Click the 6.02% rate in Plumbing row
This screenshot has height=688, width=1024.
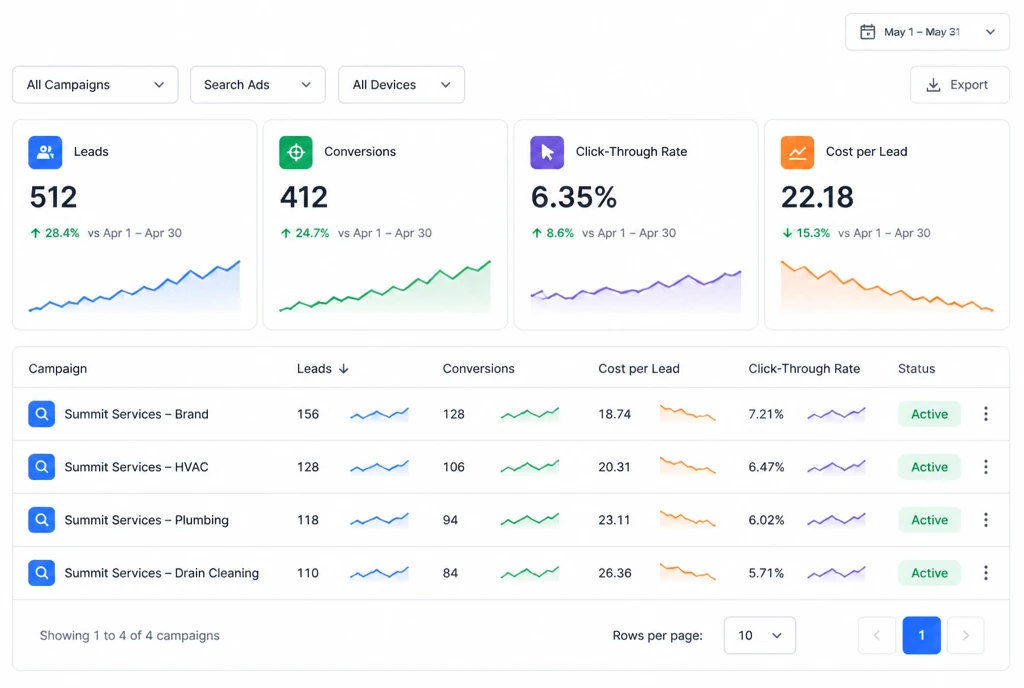tap(766, 520)
